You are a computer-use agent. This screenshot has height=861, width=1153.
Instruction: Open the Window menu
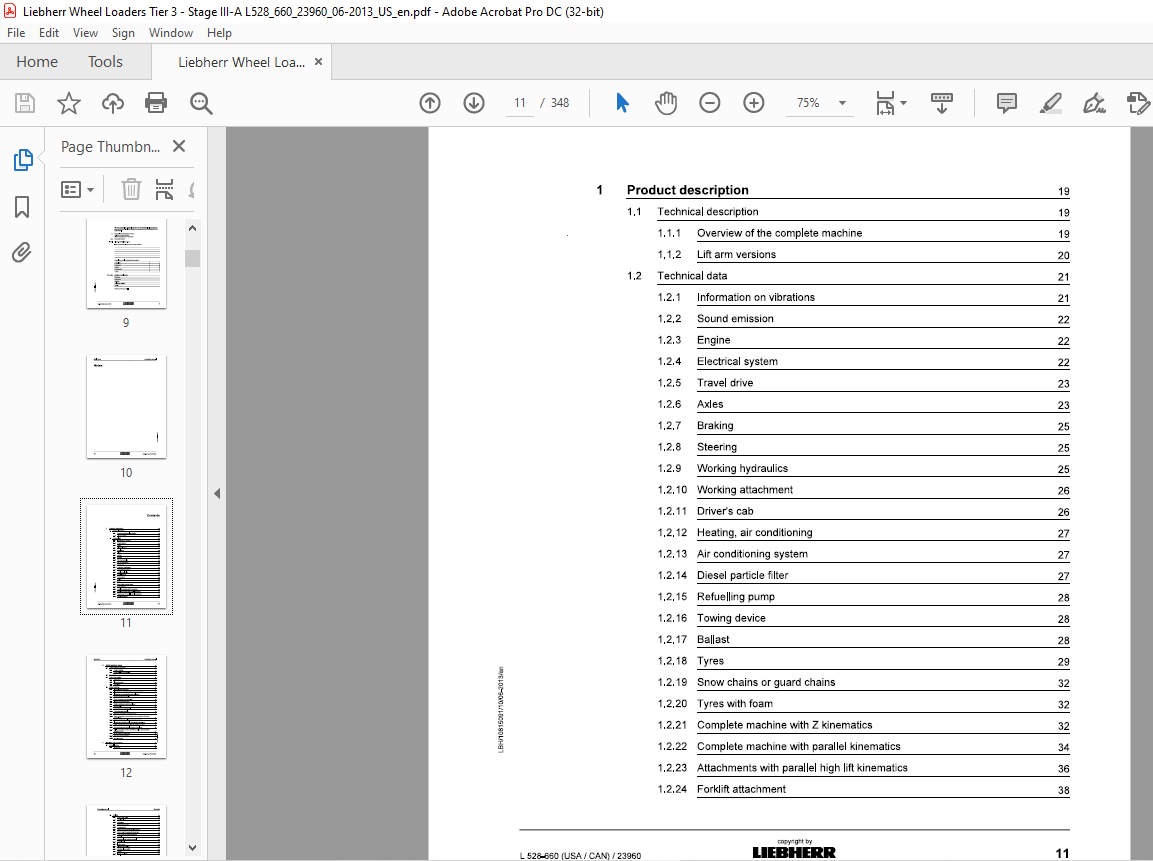(x=171, y=33)
